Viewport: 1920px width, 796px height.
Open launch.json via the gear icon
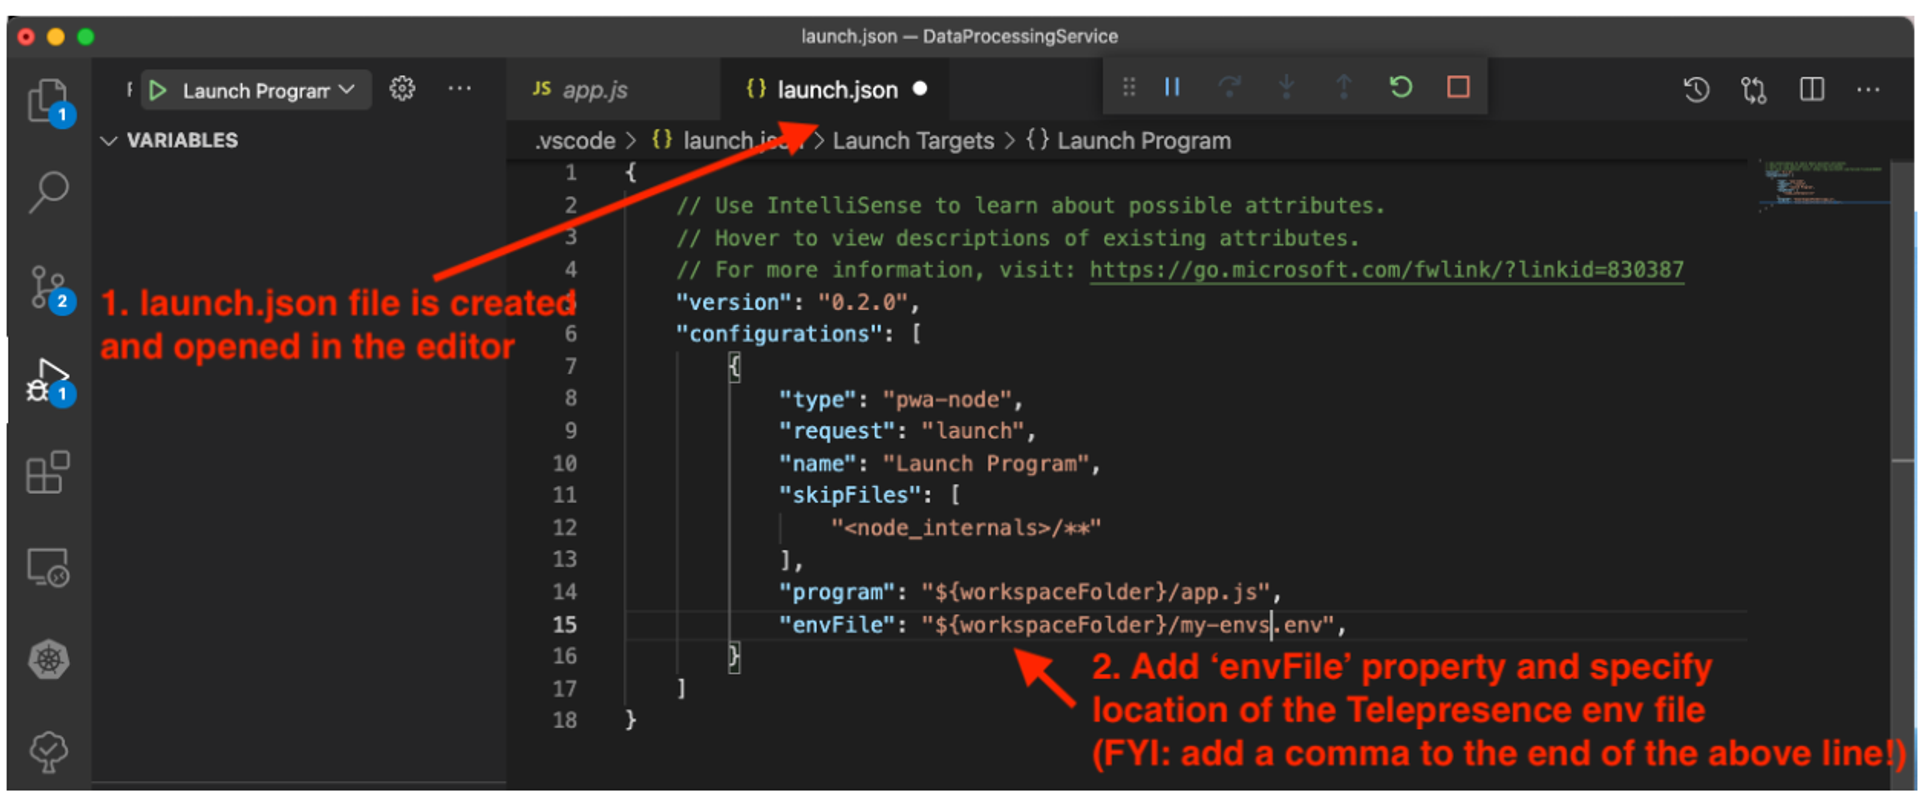(402, 89)
